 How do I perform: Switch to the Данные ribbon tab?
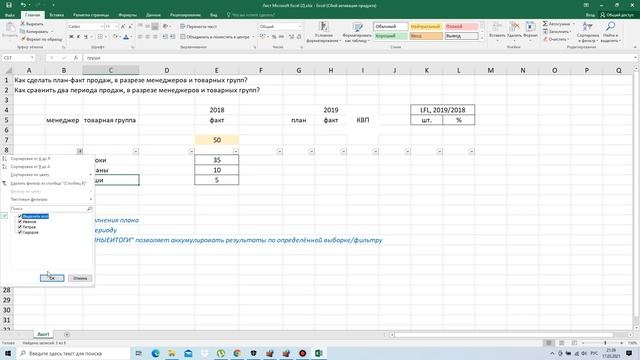click(153, 15)
